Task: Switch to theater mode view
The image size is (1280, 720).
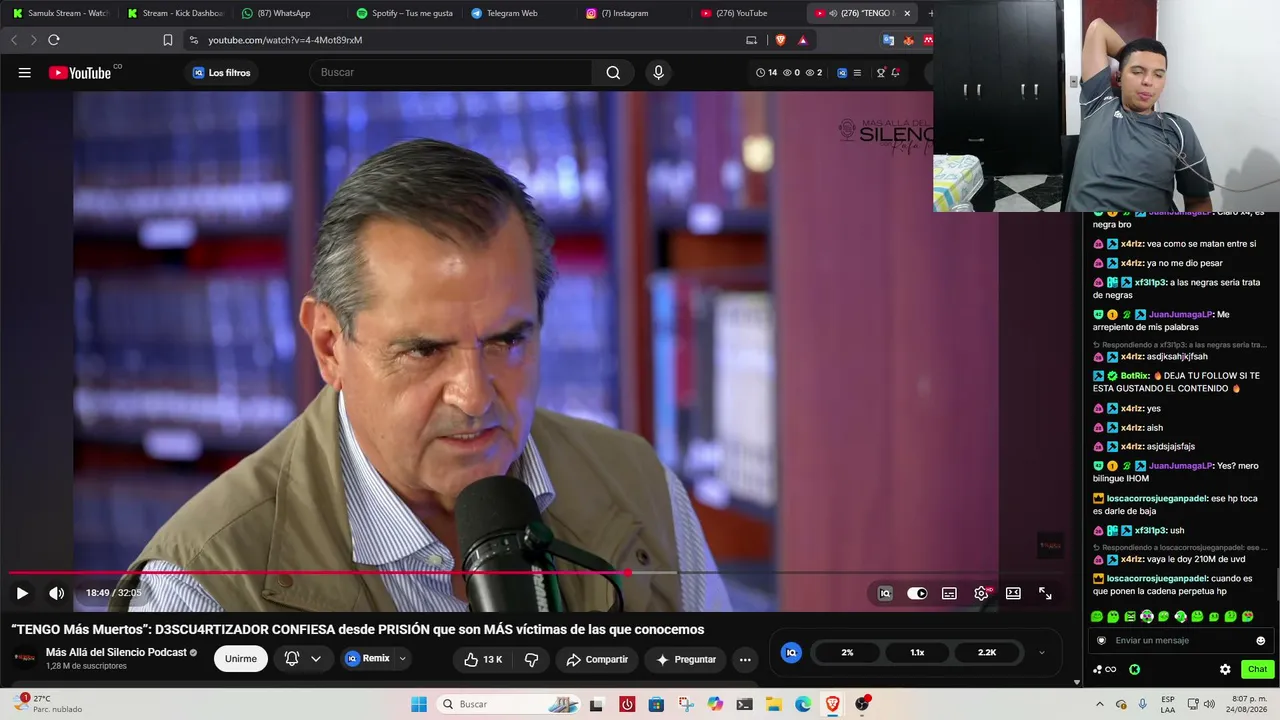Action: (1013, 593)
